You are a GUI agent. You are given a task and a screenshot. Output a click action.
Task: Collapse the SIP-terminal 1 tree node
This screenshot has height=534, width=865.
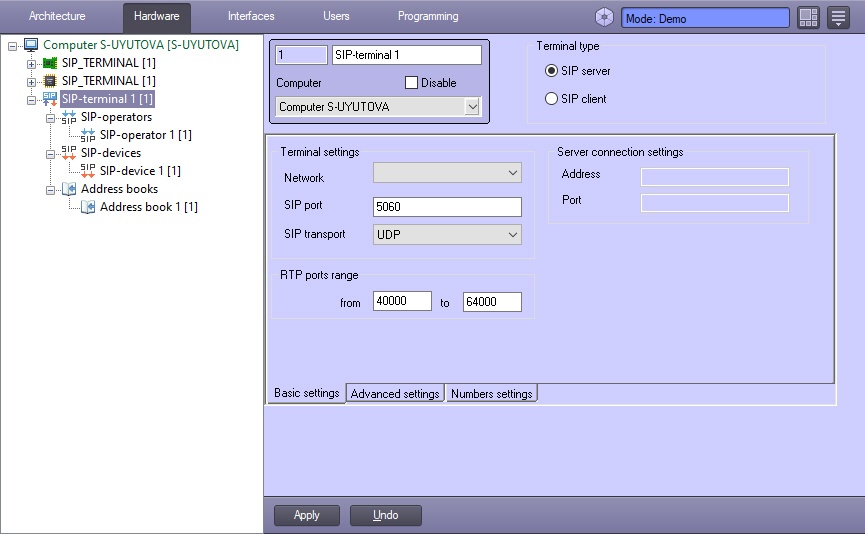[x=31, y=99]
